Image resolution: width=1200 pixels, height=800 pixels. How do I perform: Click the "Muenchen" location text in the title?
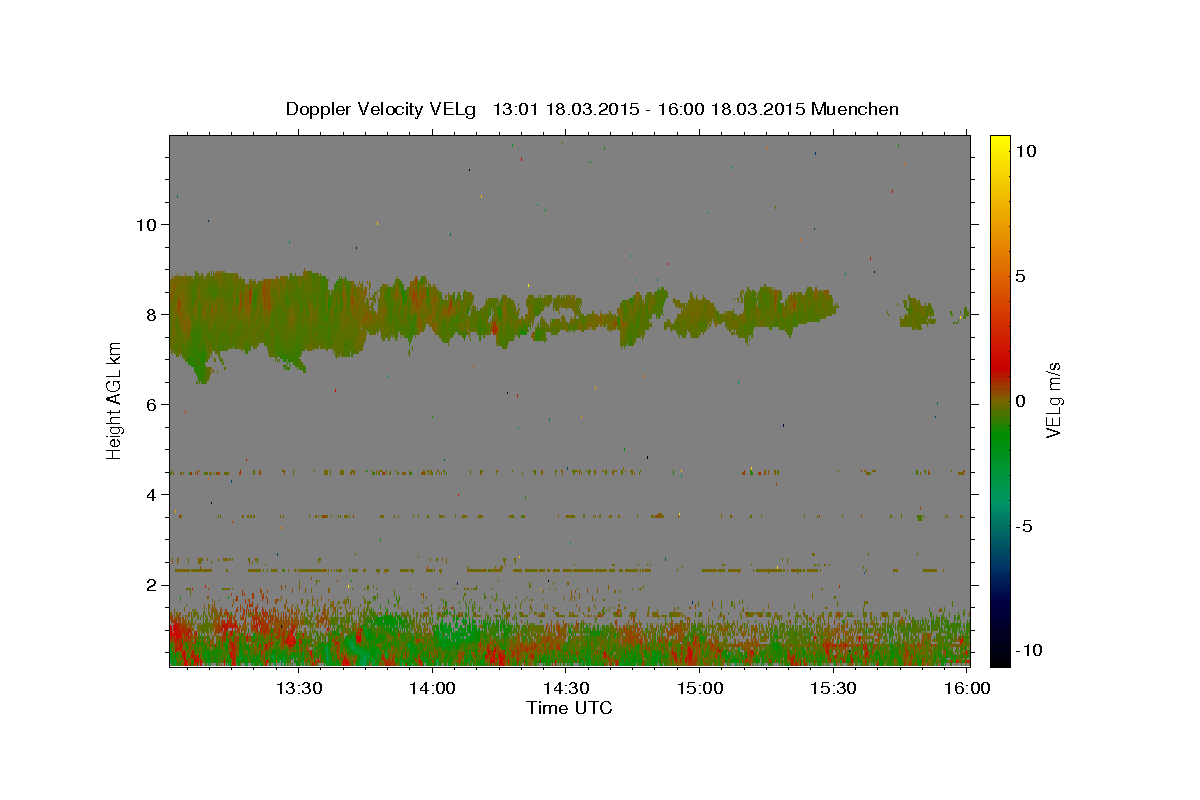pos(855,109)
